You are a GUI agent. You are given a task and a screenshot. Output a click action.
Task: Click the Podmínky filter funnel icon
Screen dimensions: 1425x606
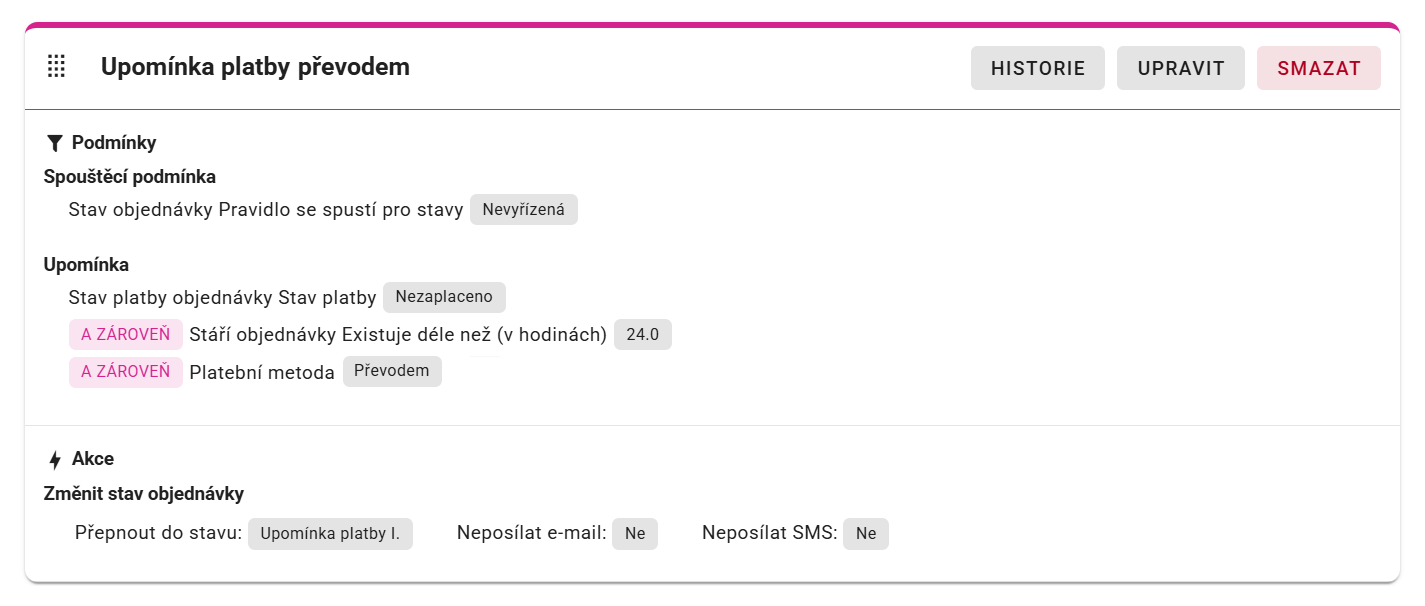click(55, 143)
